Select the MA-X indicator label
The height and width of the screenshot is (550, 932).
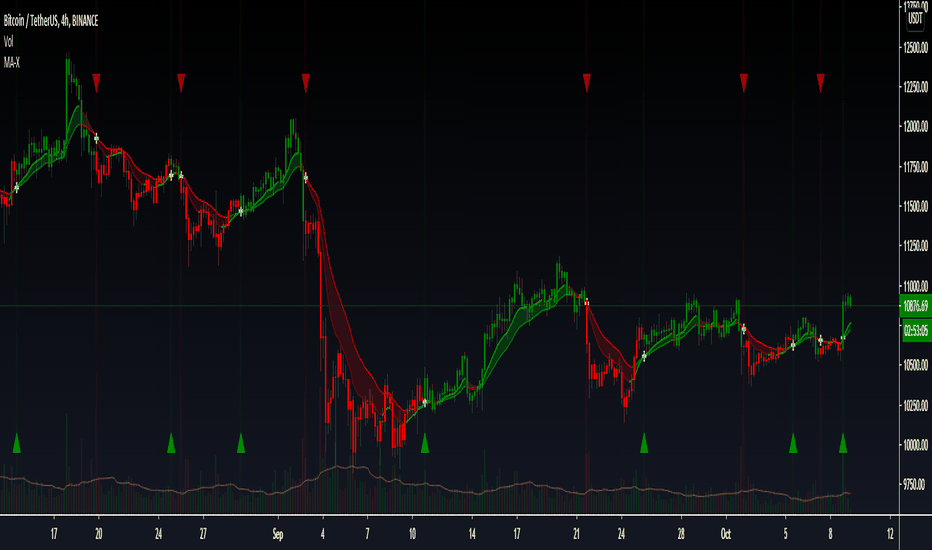coord(12,62)
